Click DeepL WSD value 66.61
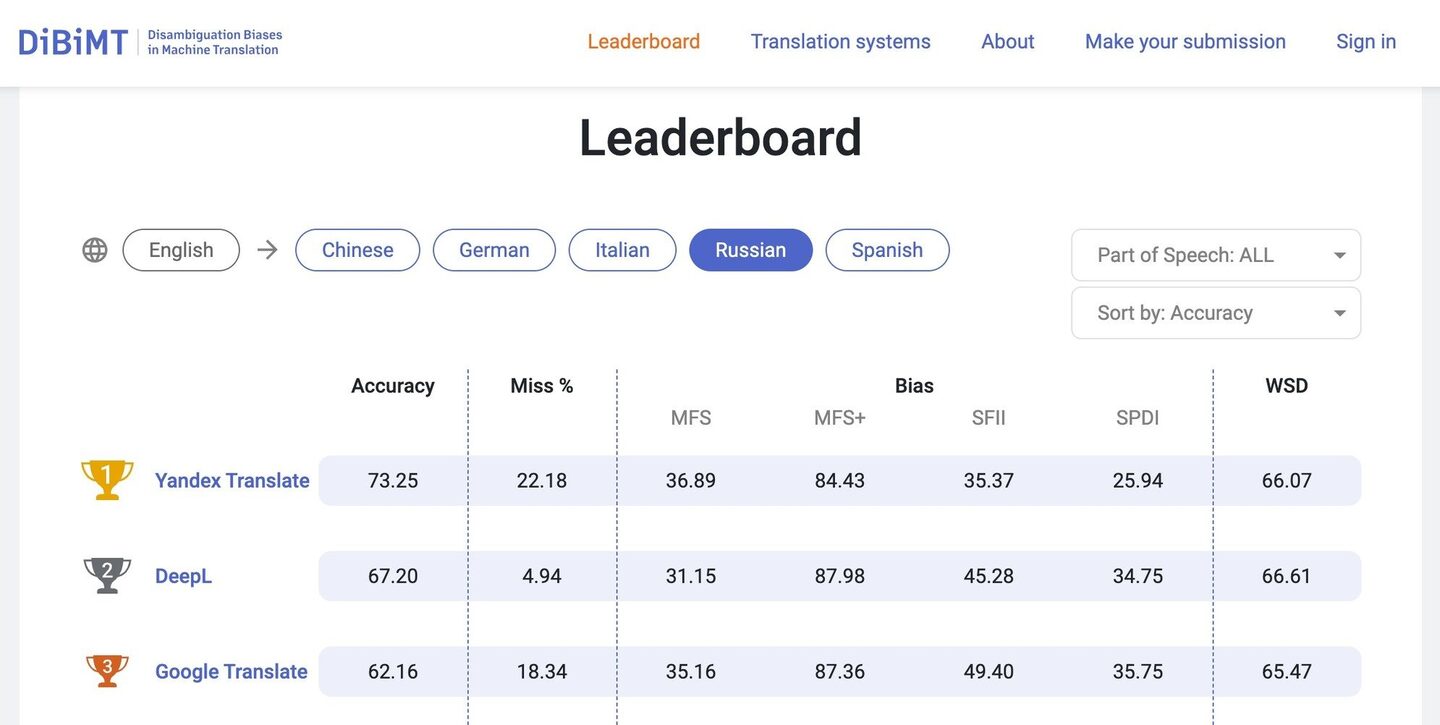Screen dimensions: 1440x725 tap(1287, 577)
